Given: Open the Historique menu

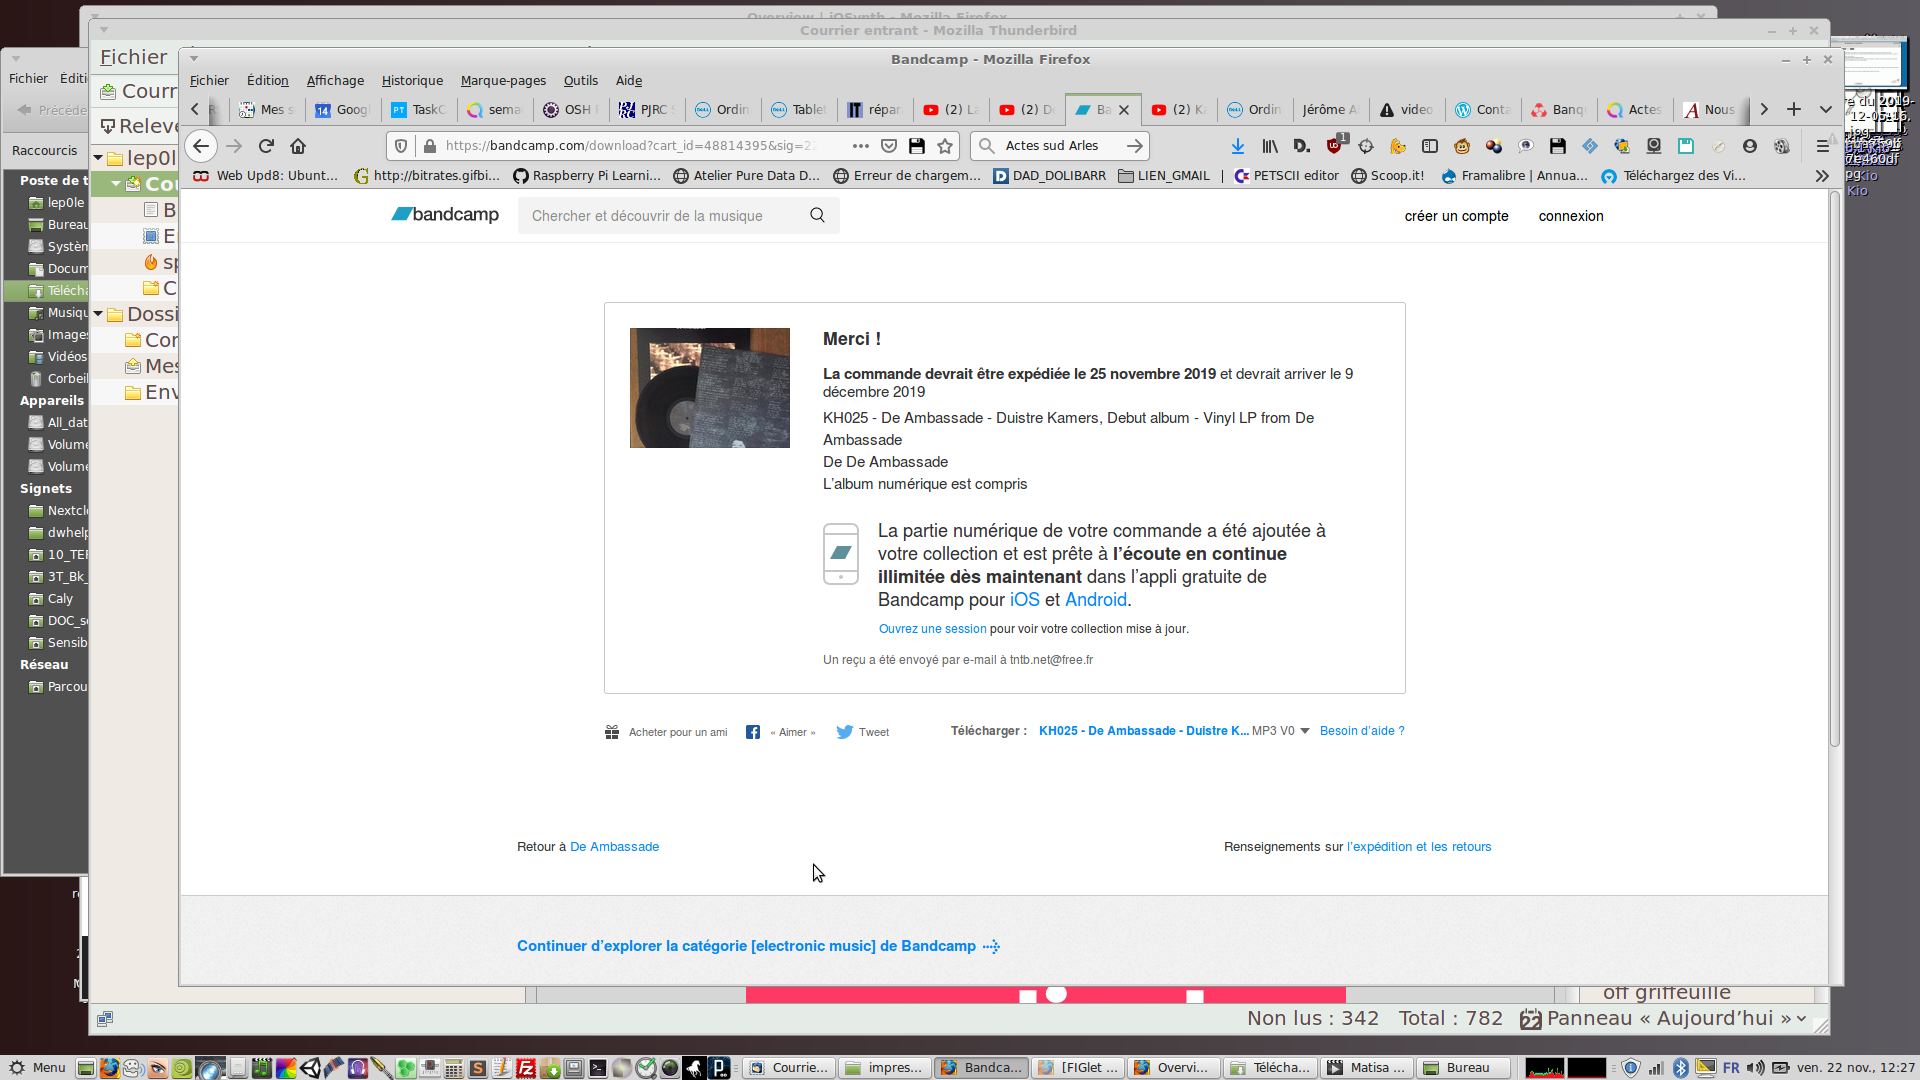Looking at the screenshot, I should pyautogui.click(x=411, y=80).
